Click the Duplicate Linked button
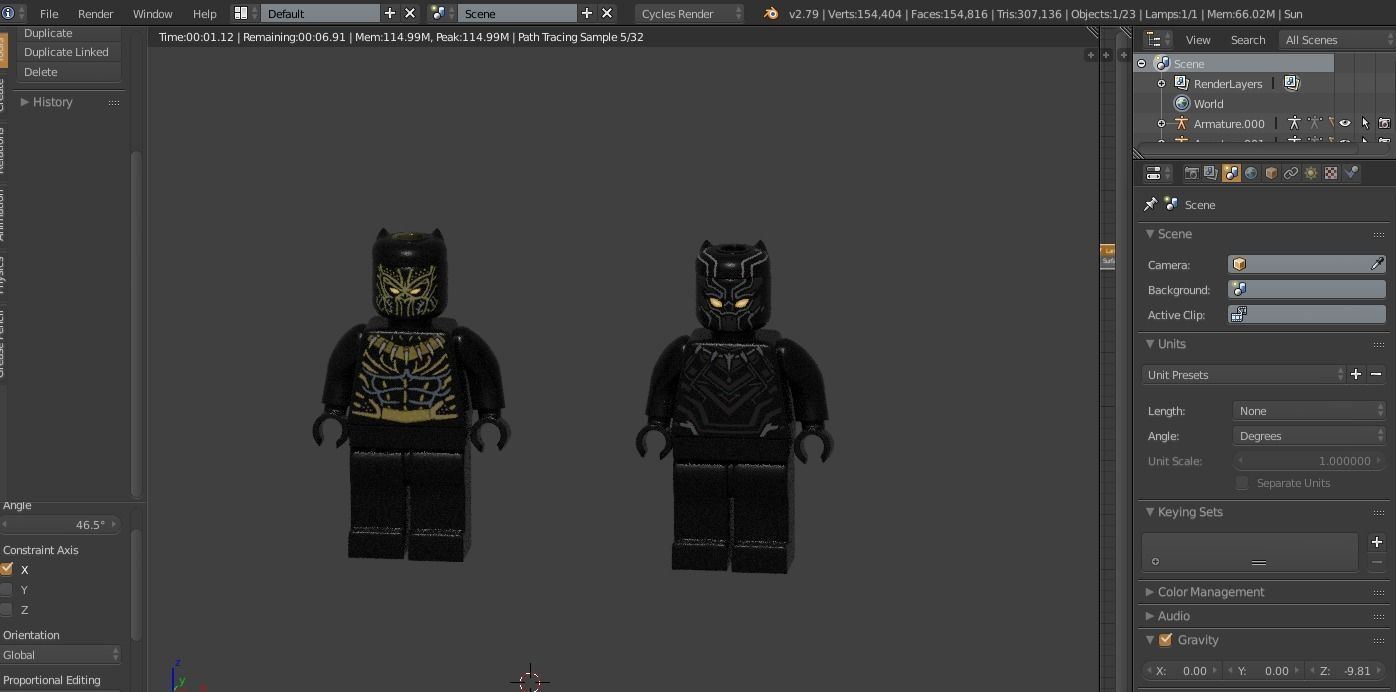 click(x=68, y=51)
